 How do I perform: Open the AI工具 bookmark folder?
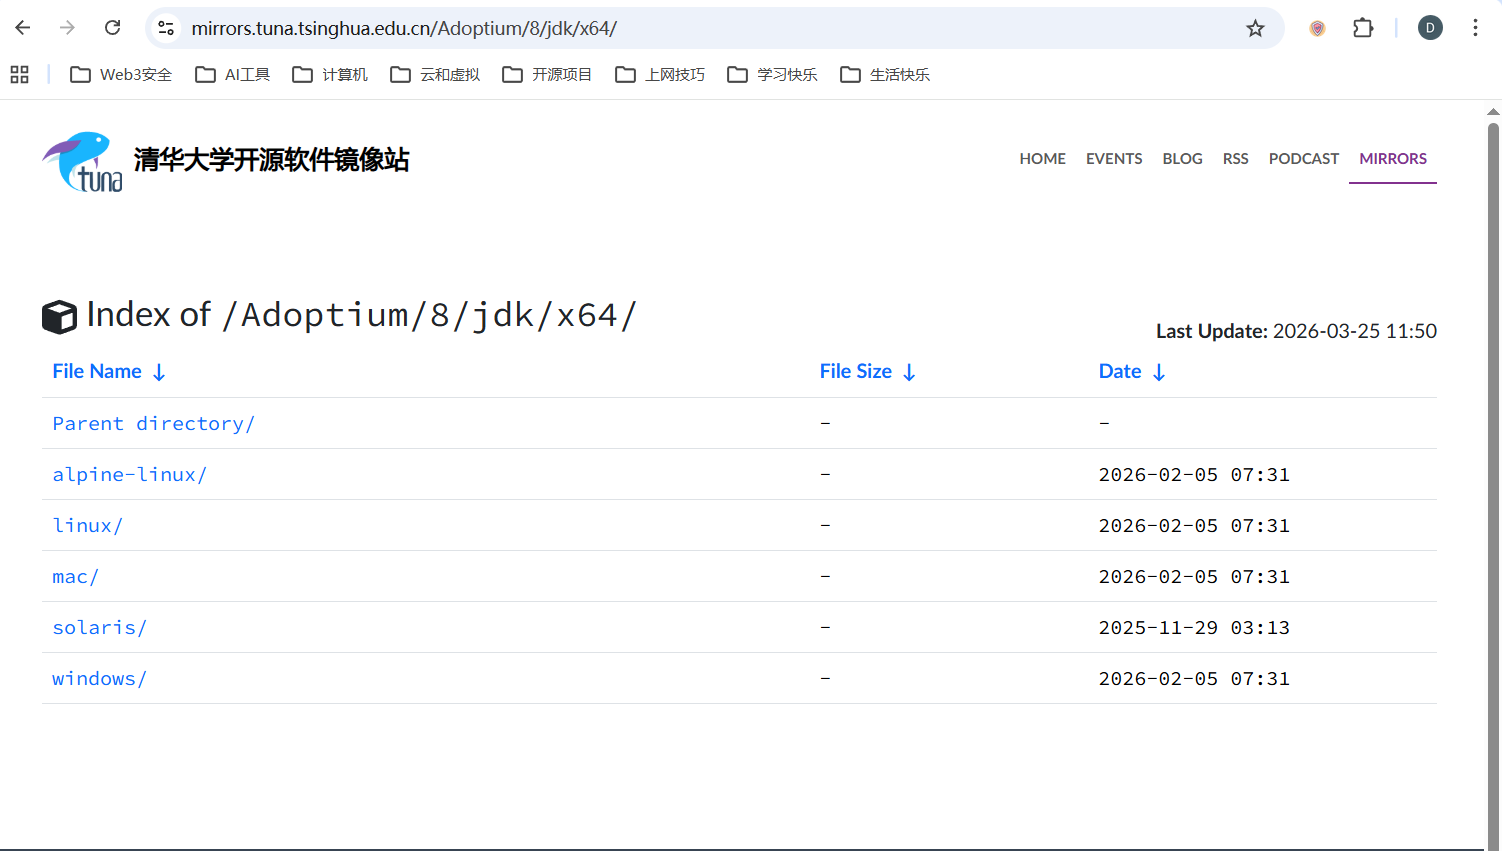[x=233, y=75]
